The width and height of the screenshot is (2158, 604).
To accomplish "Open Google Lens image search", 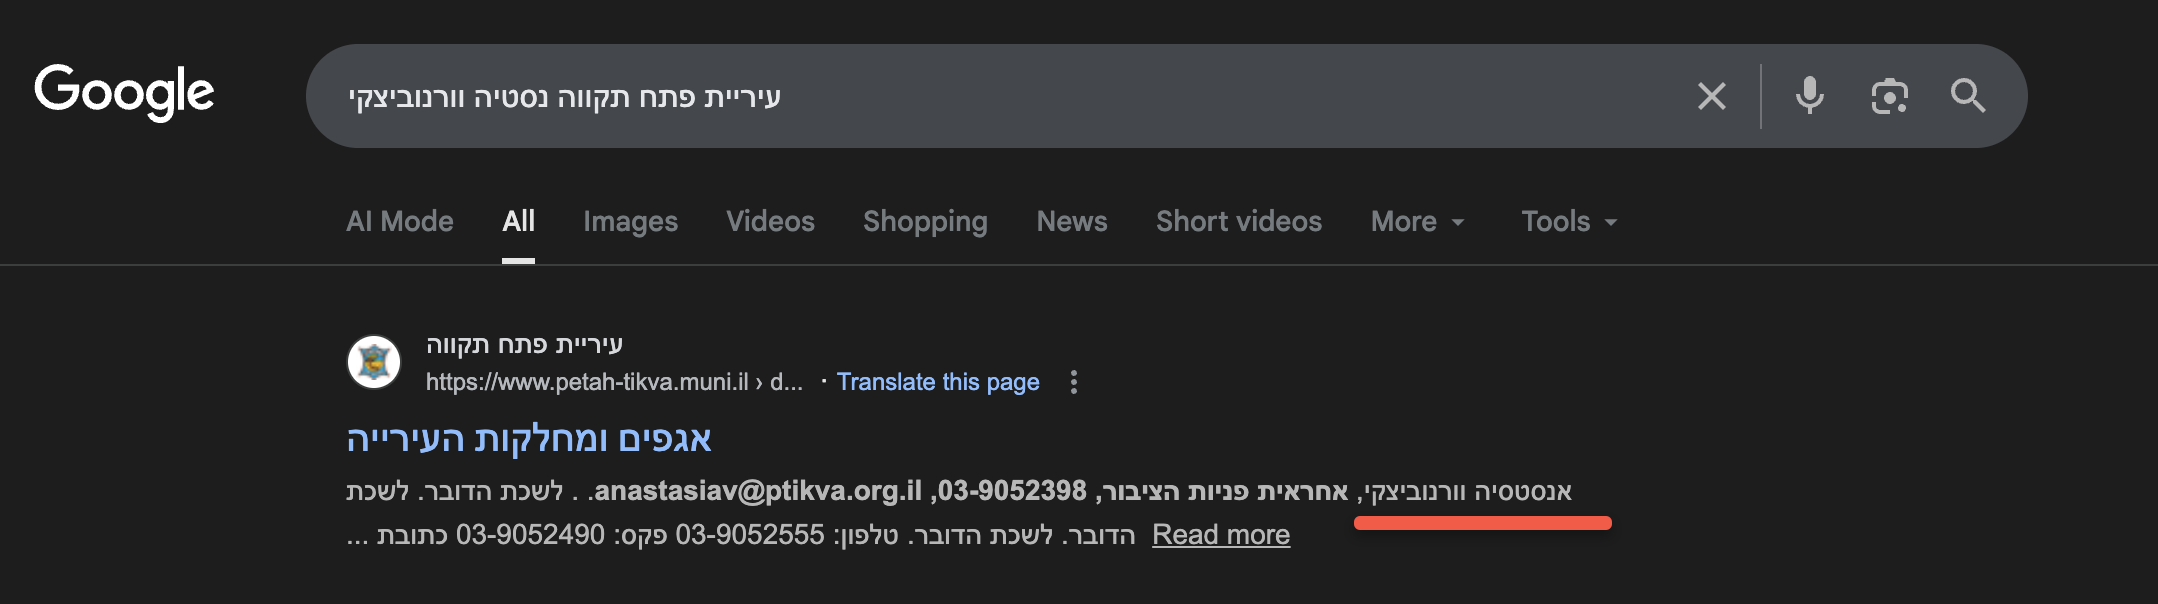I will pos(1889,96).
